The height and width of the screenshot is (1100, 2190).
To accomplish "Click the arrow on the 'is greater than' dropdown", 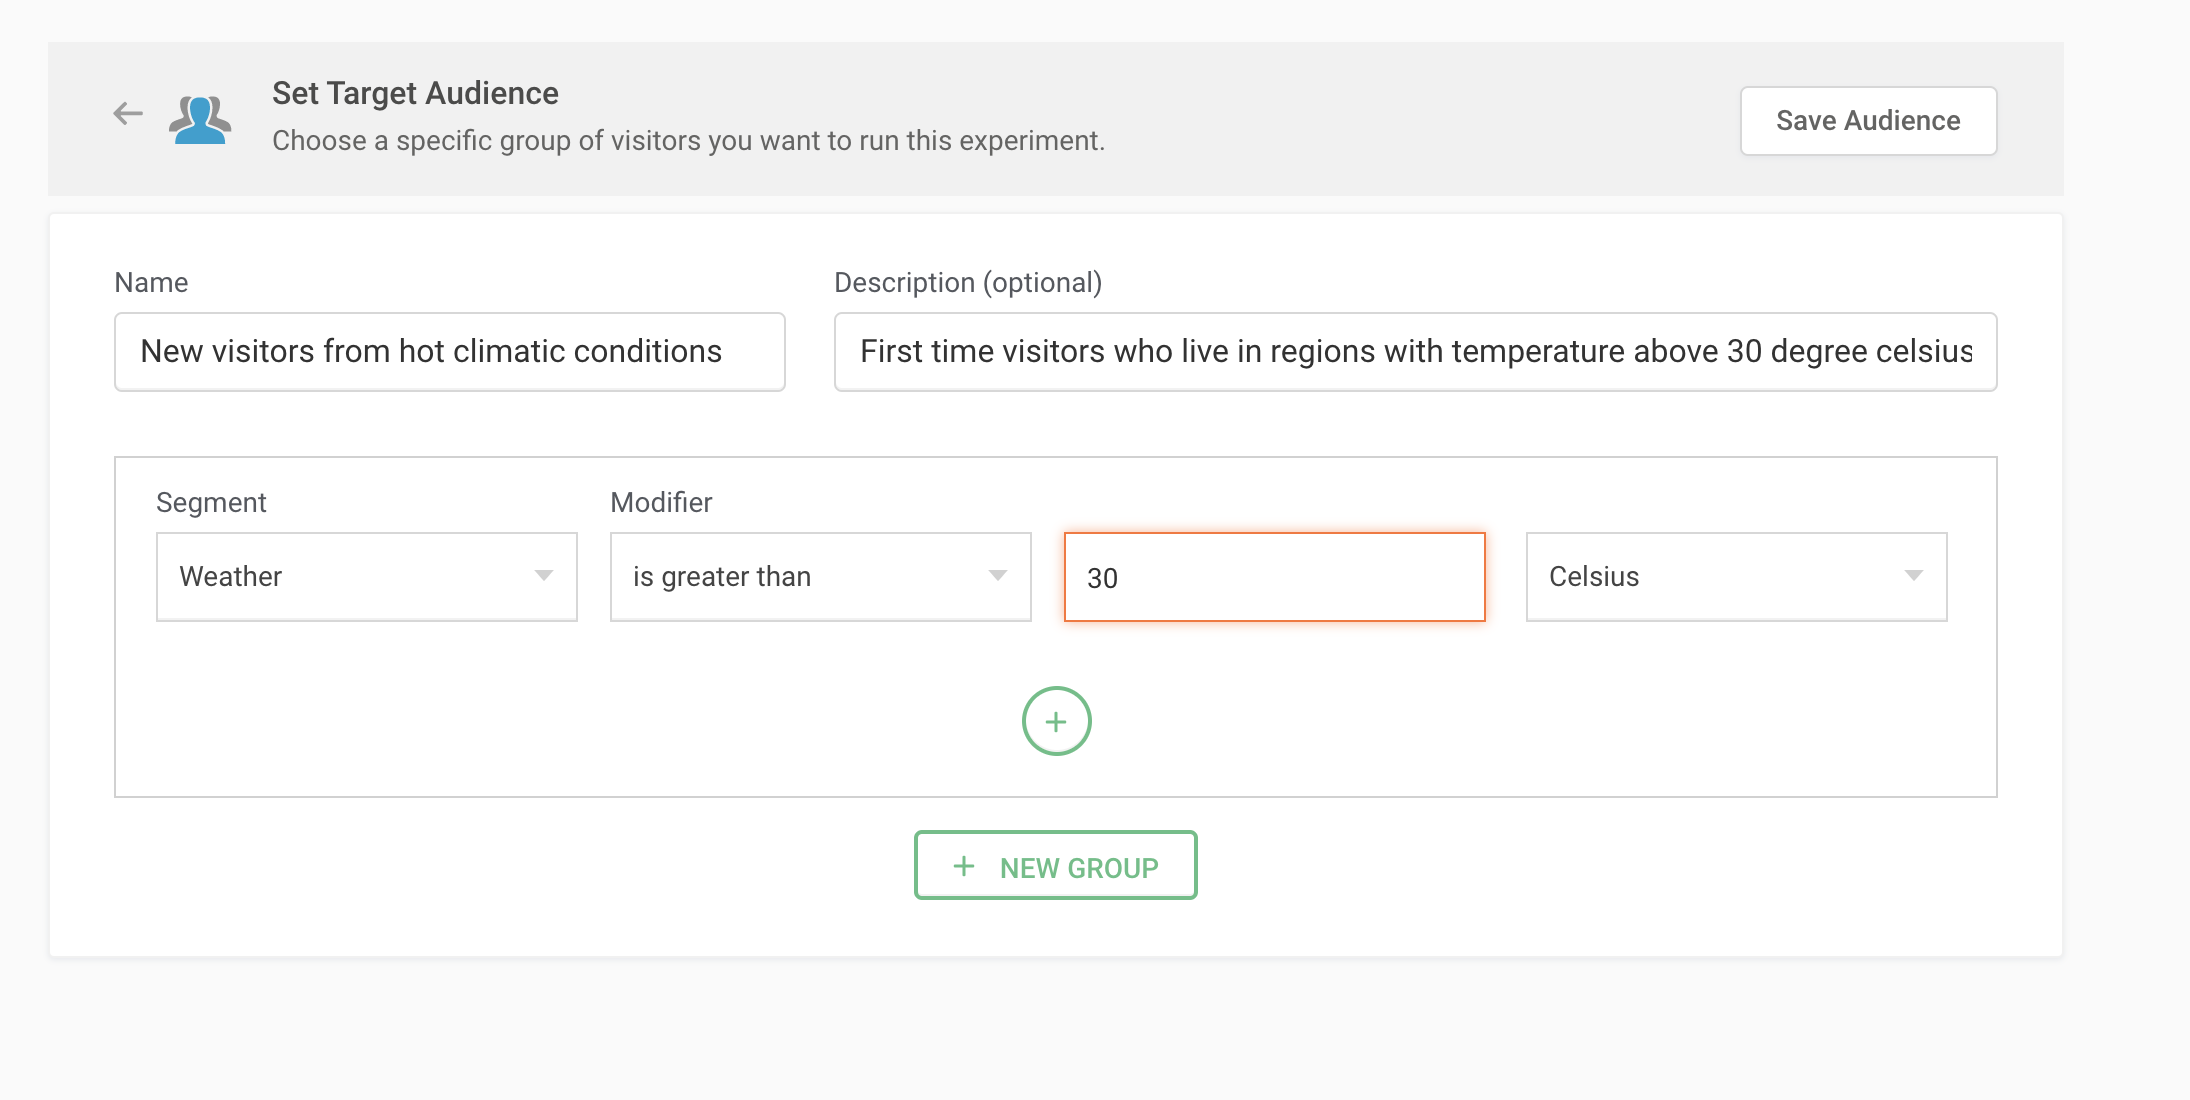I will [997, 575].
